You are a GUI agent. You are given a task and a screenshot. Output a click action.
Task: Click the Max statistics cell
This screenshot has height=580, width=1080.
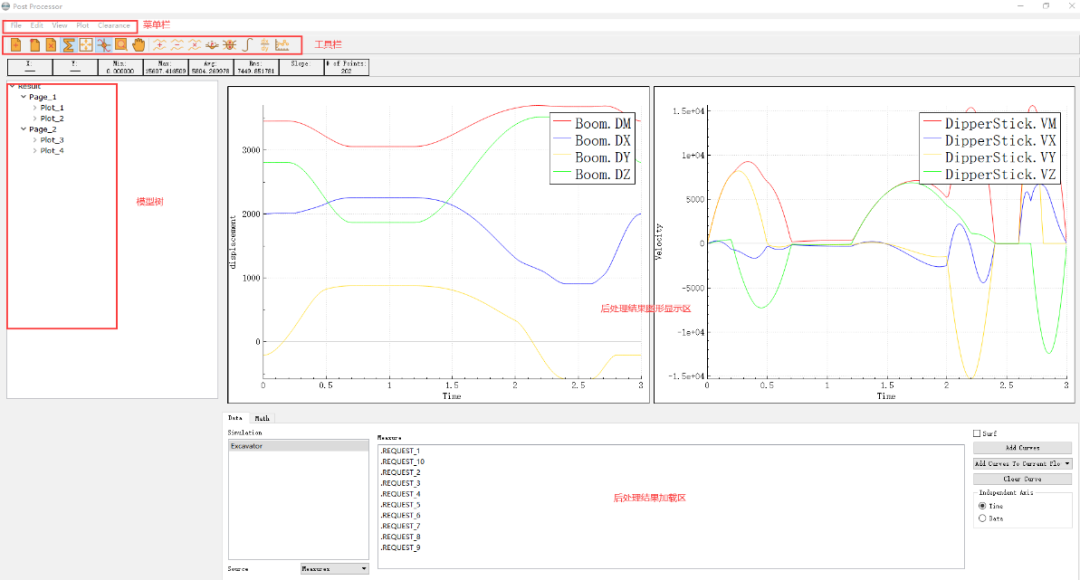click(165, 67)
